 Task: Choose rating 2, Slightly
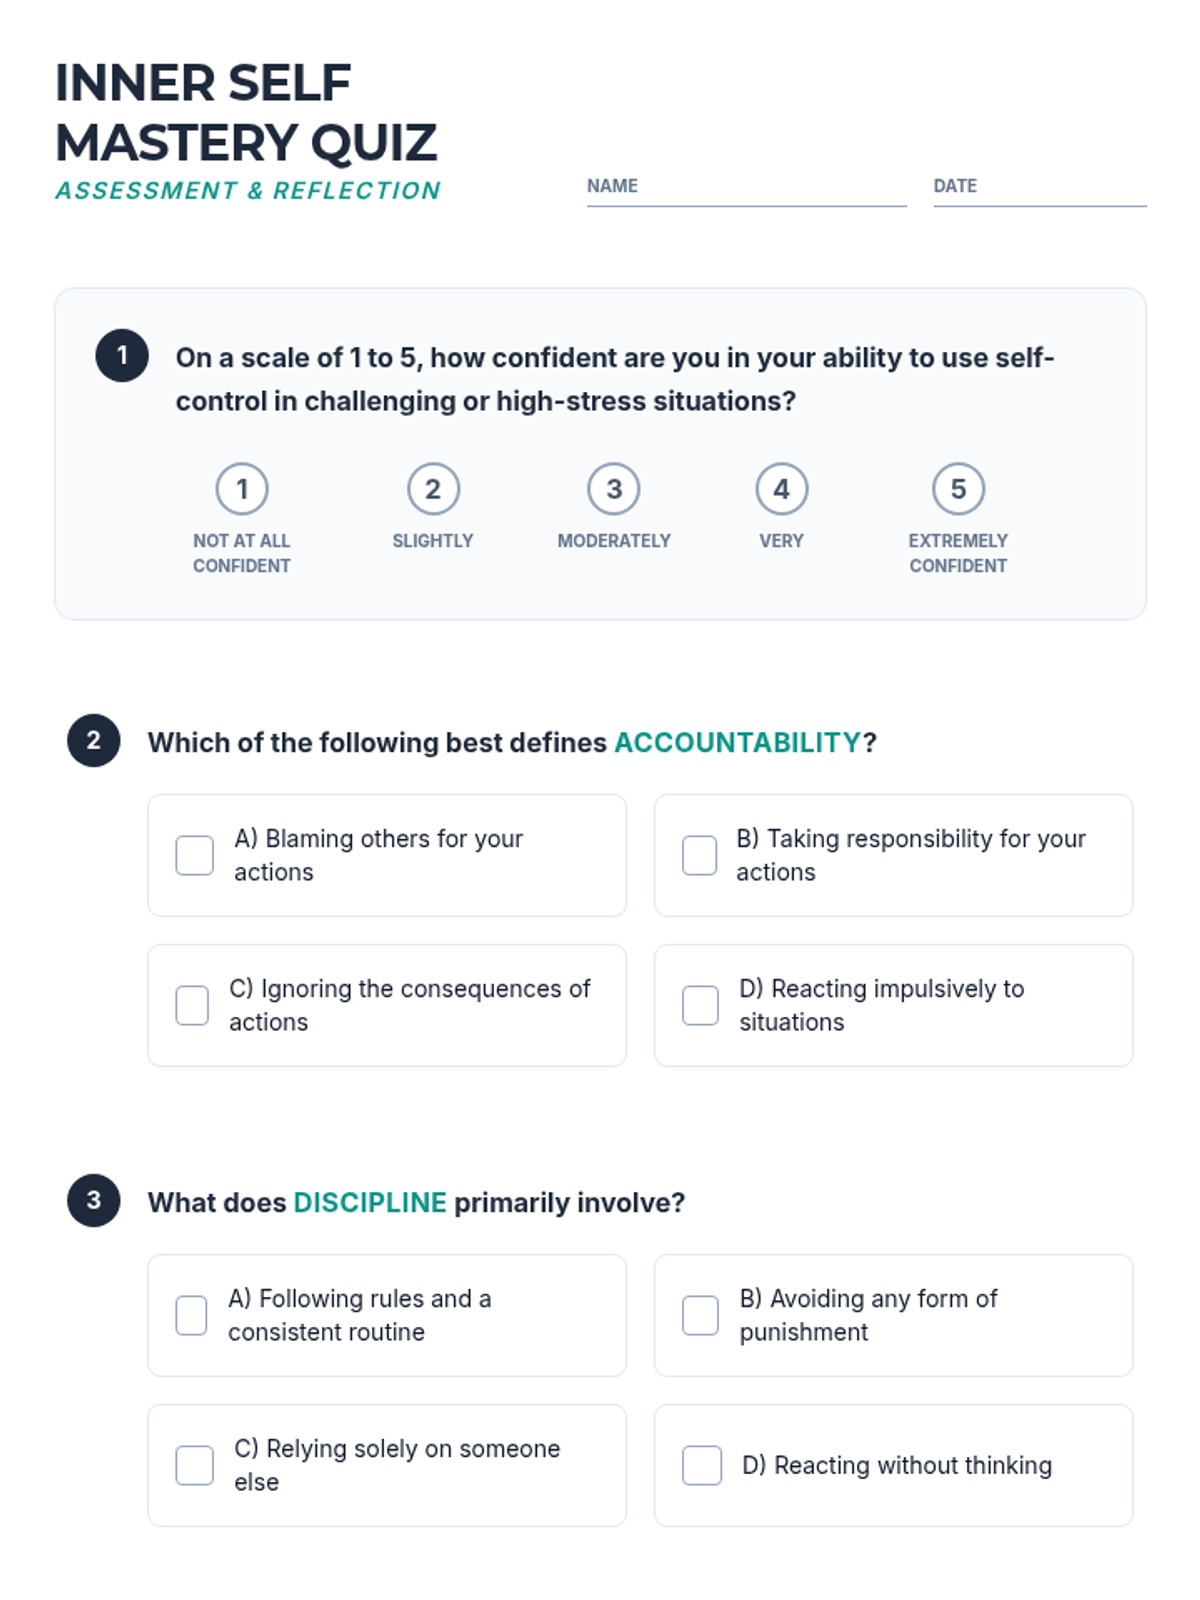click(x=433, y=489)
